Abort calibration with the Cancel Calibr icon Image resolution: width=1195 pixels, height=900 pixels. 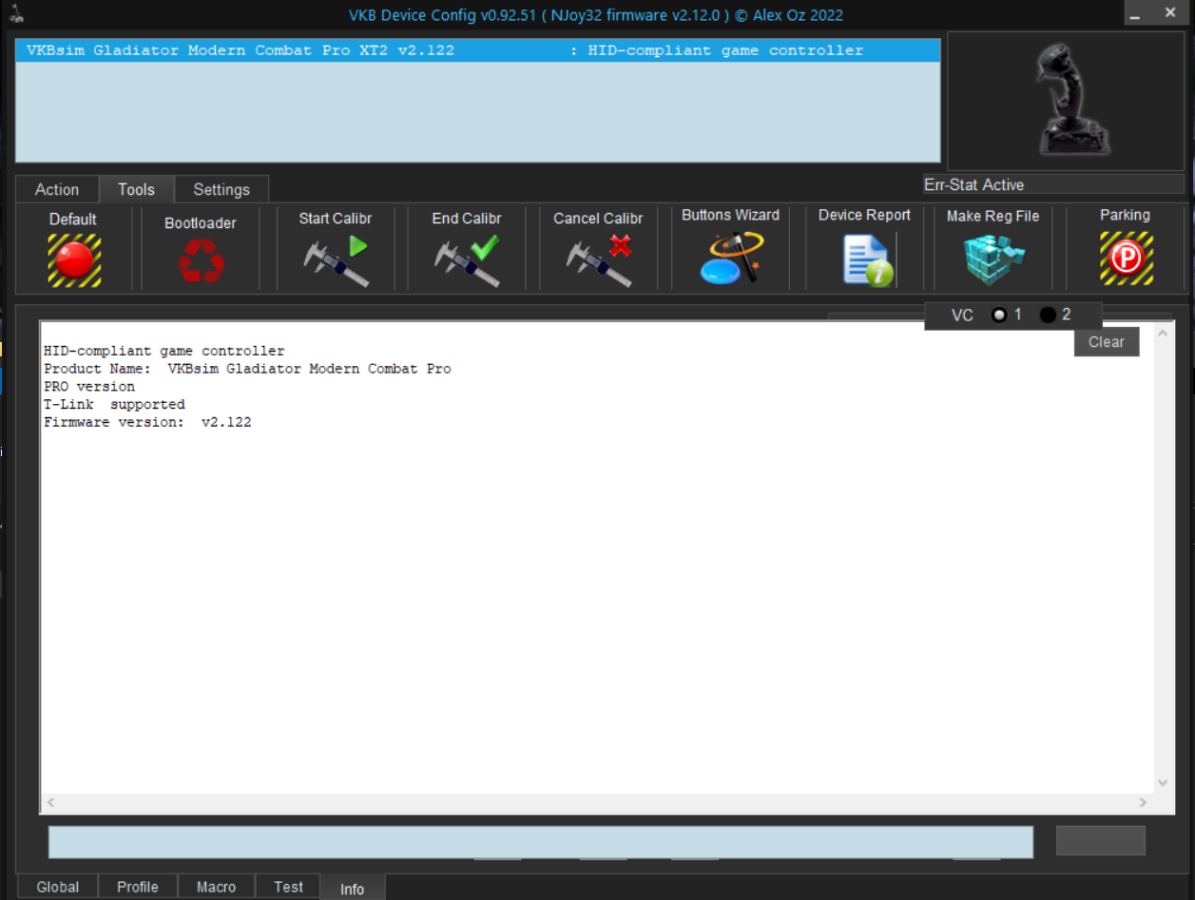click(598, 261)
